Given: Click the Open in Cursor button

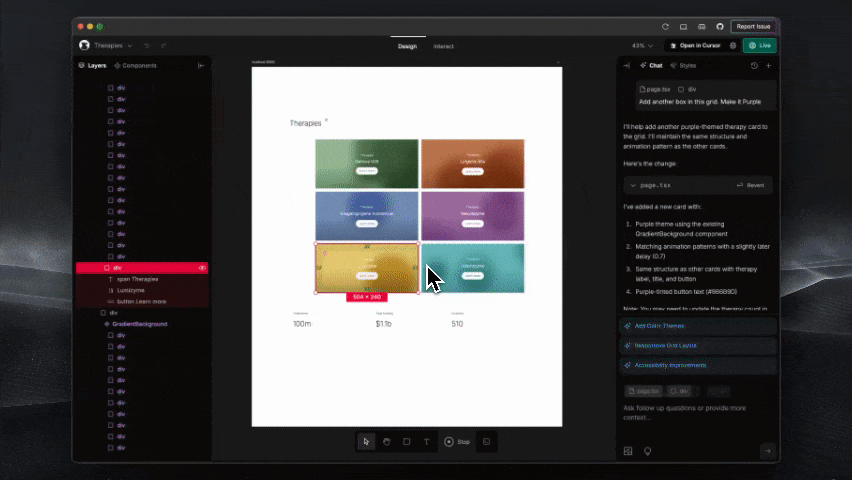Looking at the screenshot, I should (695, 45).
